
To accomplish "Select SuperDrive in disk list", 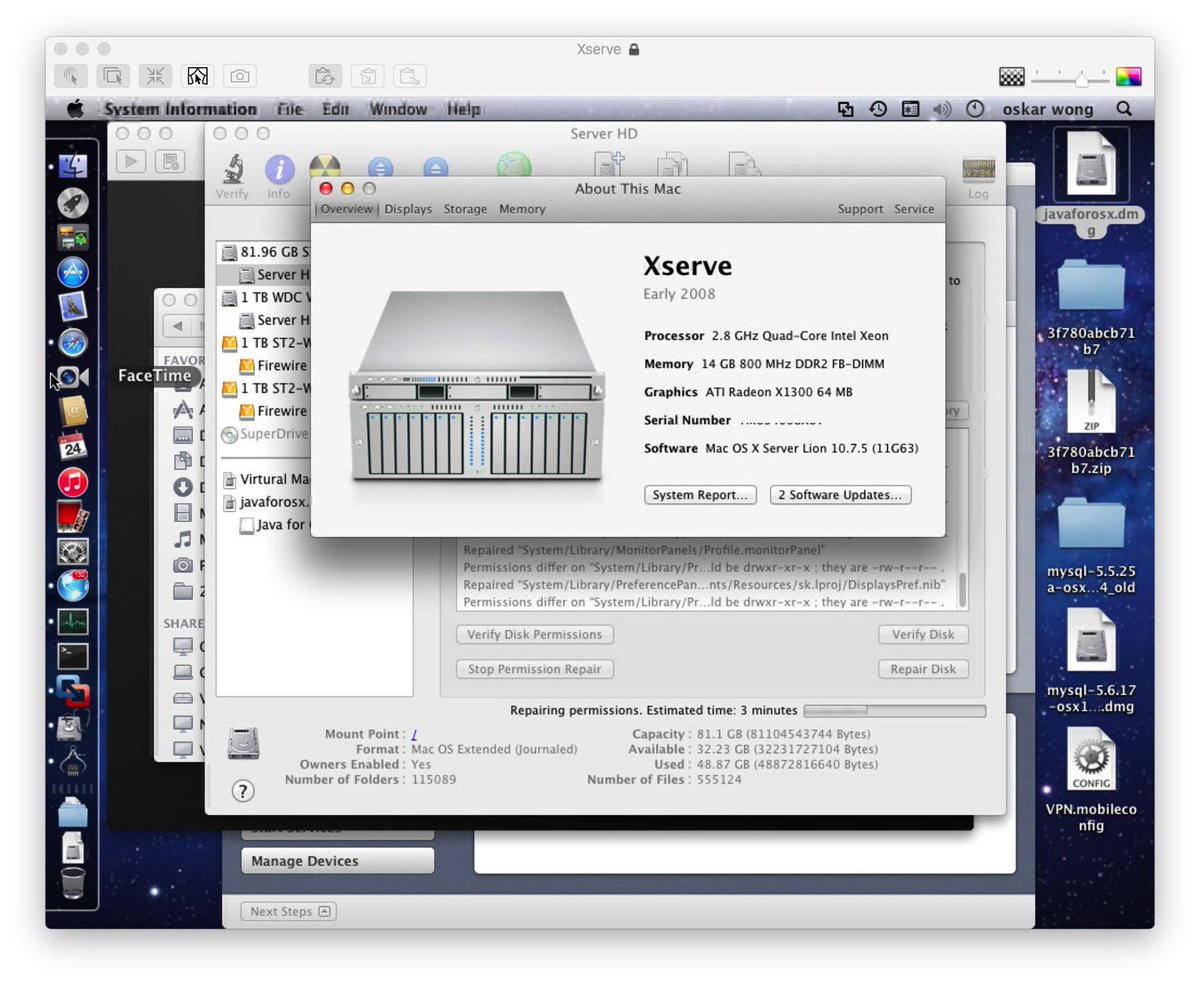I will click(265, 434).
